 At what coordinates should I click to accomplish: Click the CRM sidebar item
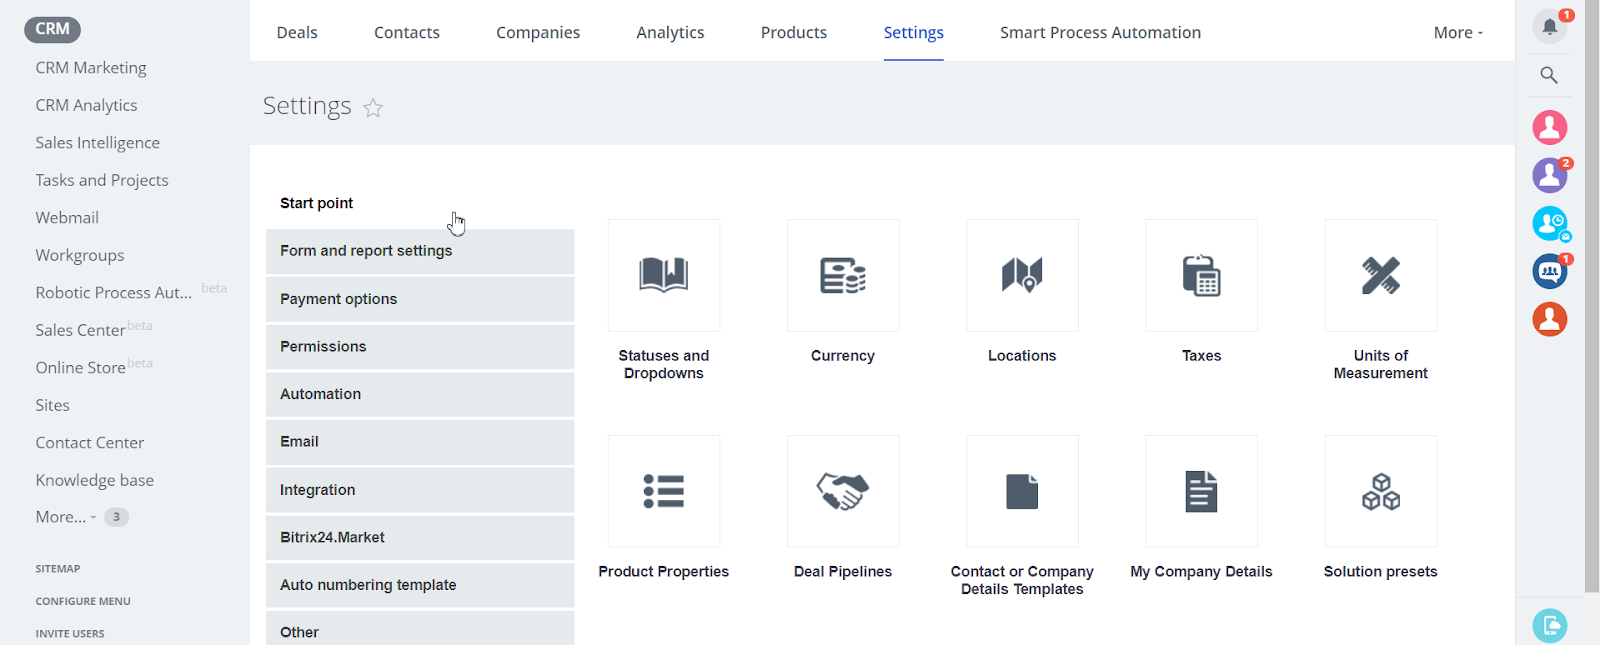pos(52,29)
